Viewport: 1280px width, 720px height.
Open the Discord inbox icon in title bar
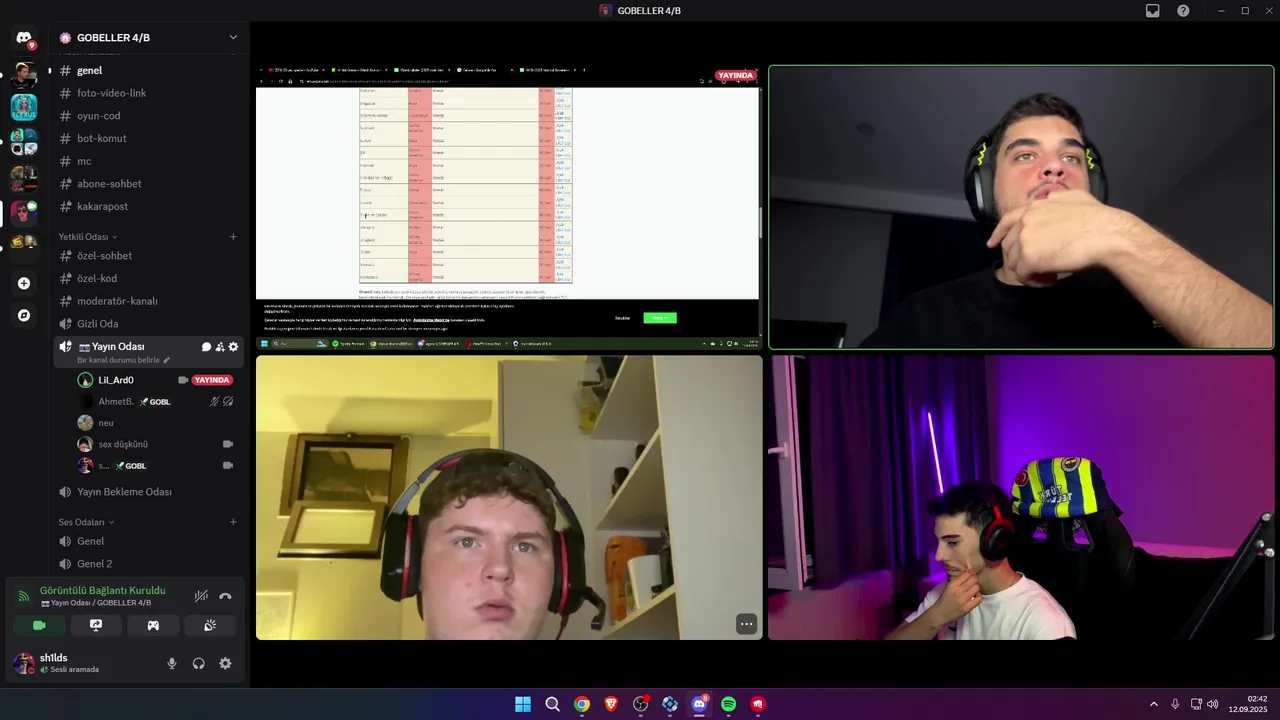click(x=1153, y=11)
